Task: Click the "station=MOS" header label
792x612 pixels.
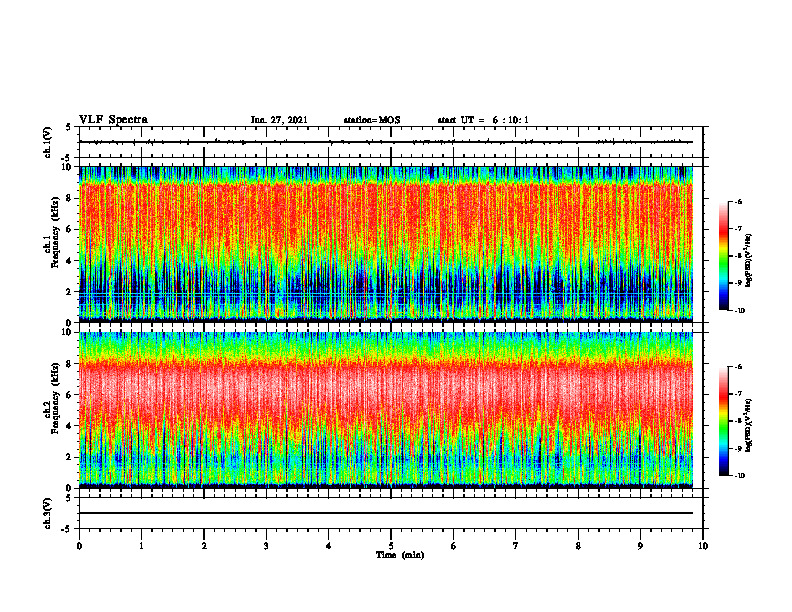Action: (x=372, y=120)
